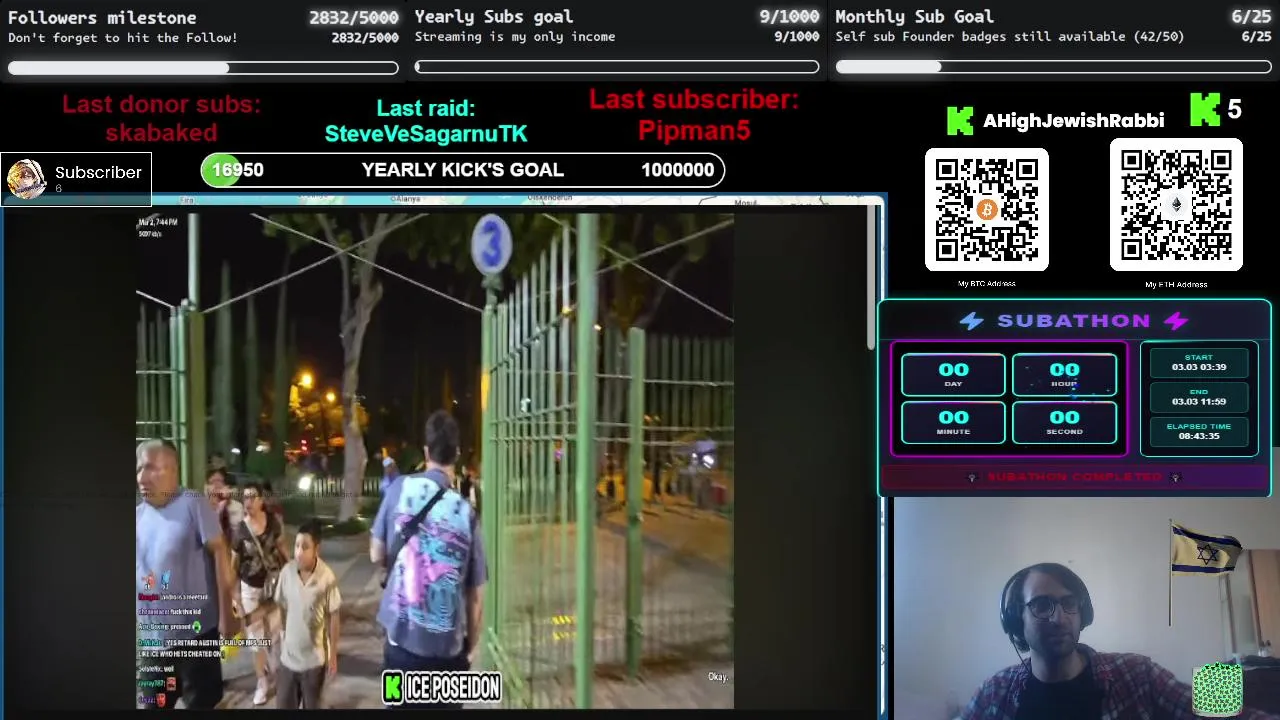Click the blue number 3 sign in video
1280x720 pixels.
tap(491, 244)
